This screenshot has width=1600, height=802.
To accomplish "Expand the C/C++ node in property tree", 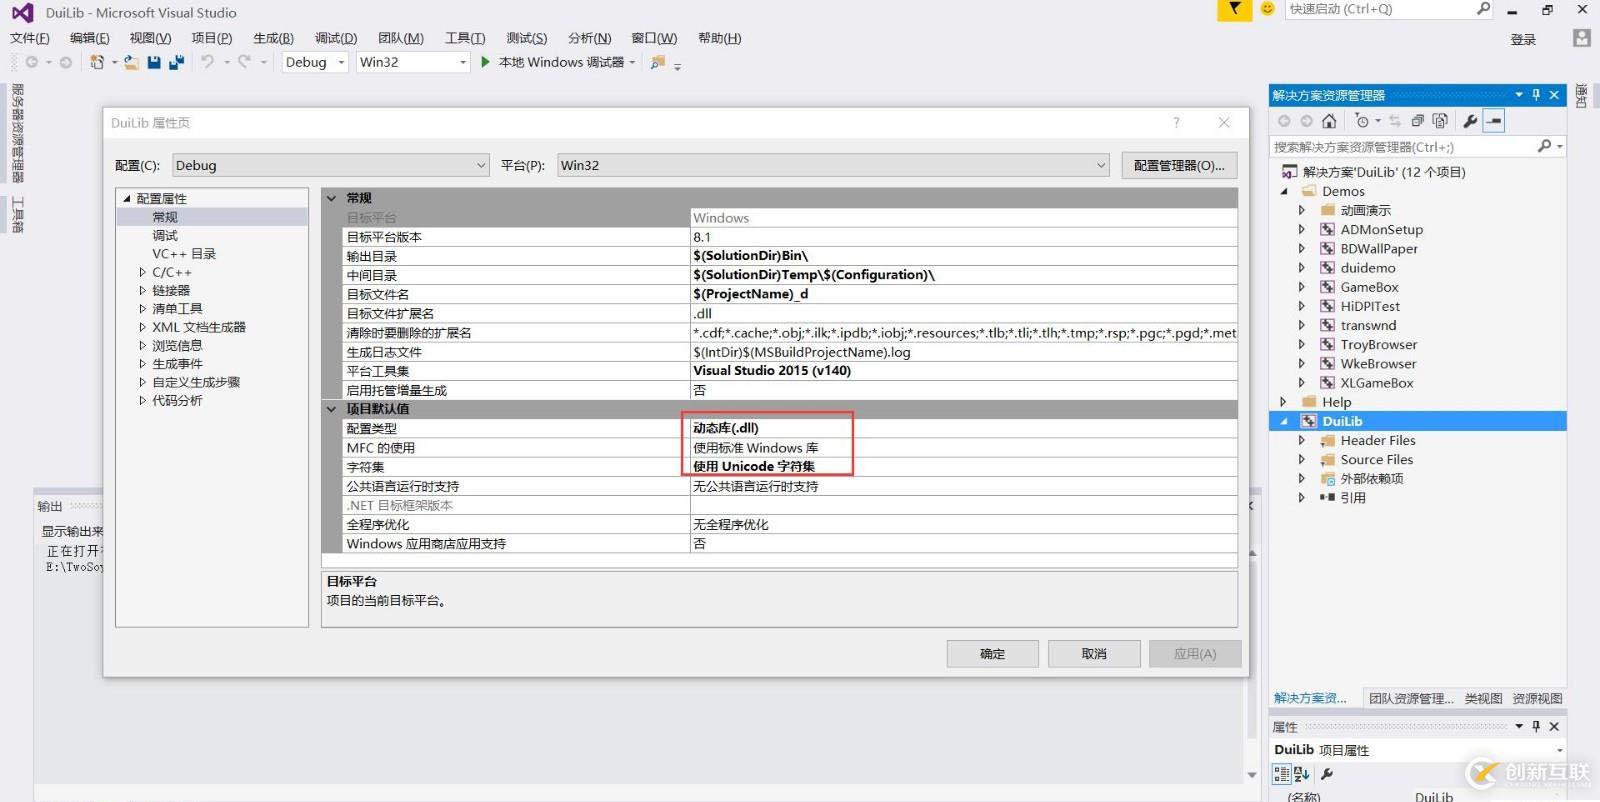I will coord(142,272).
